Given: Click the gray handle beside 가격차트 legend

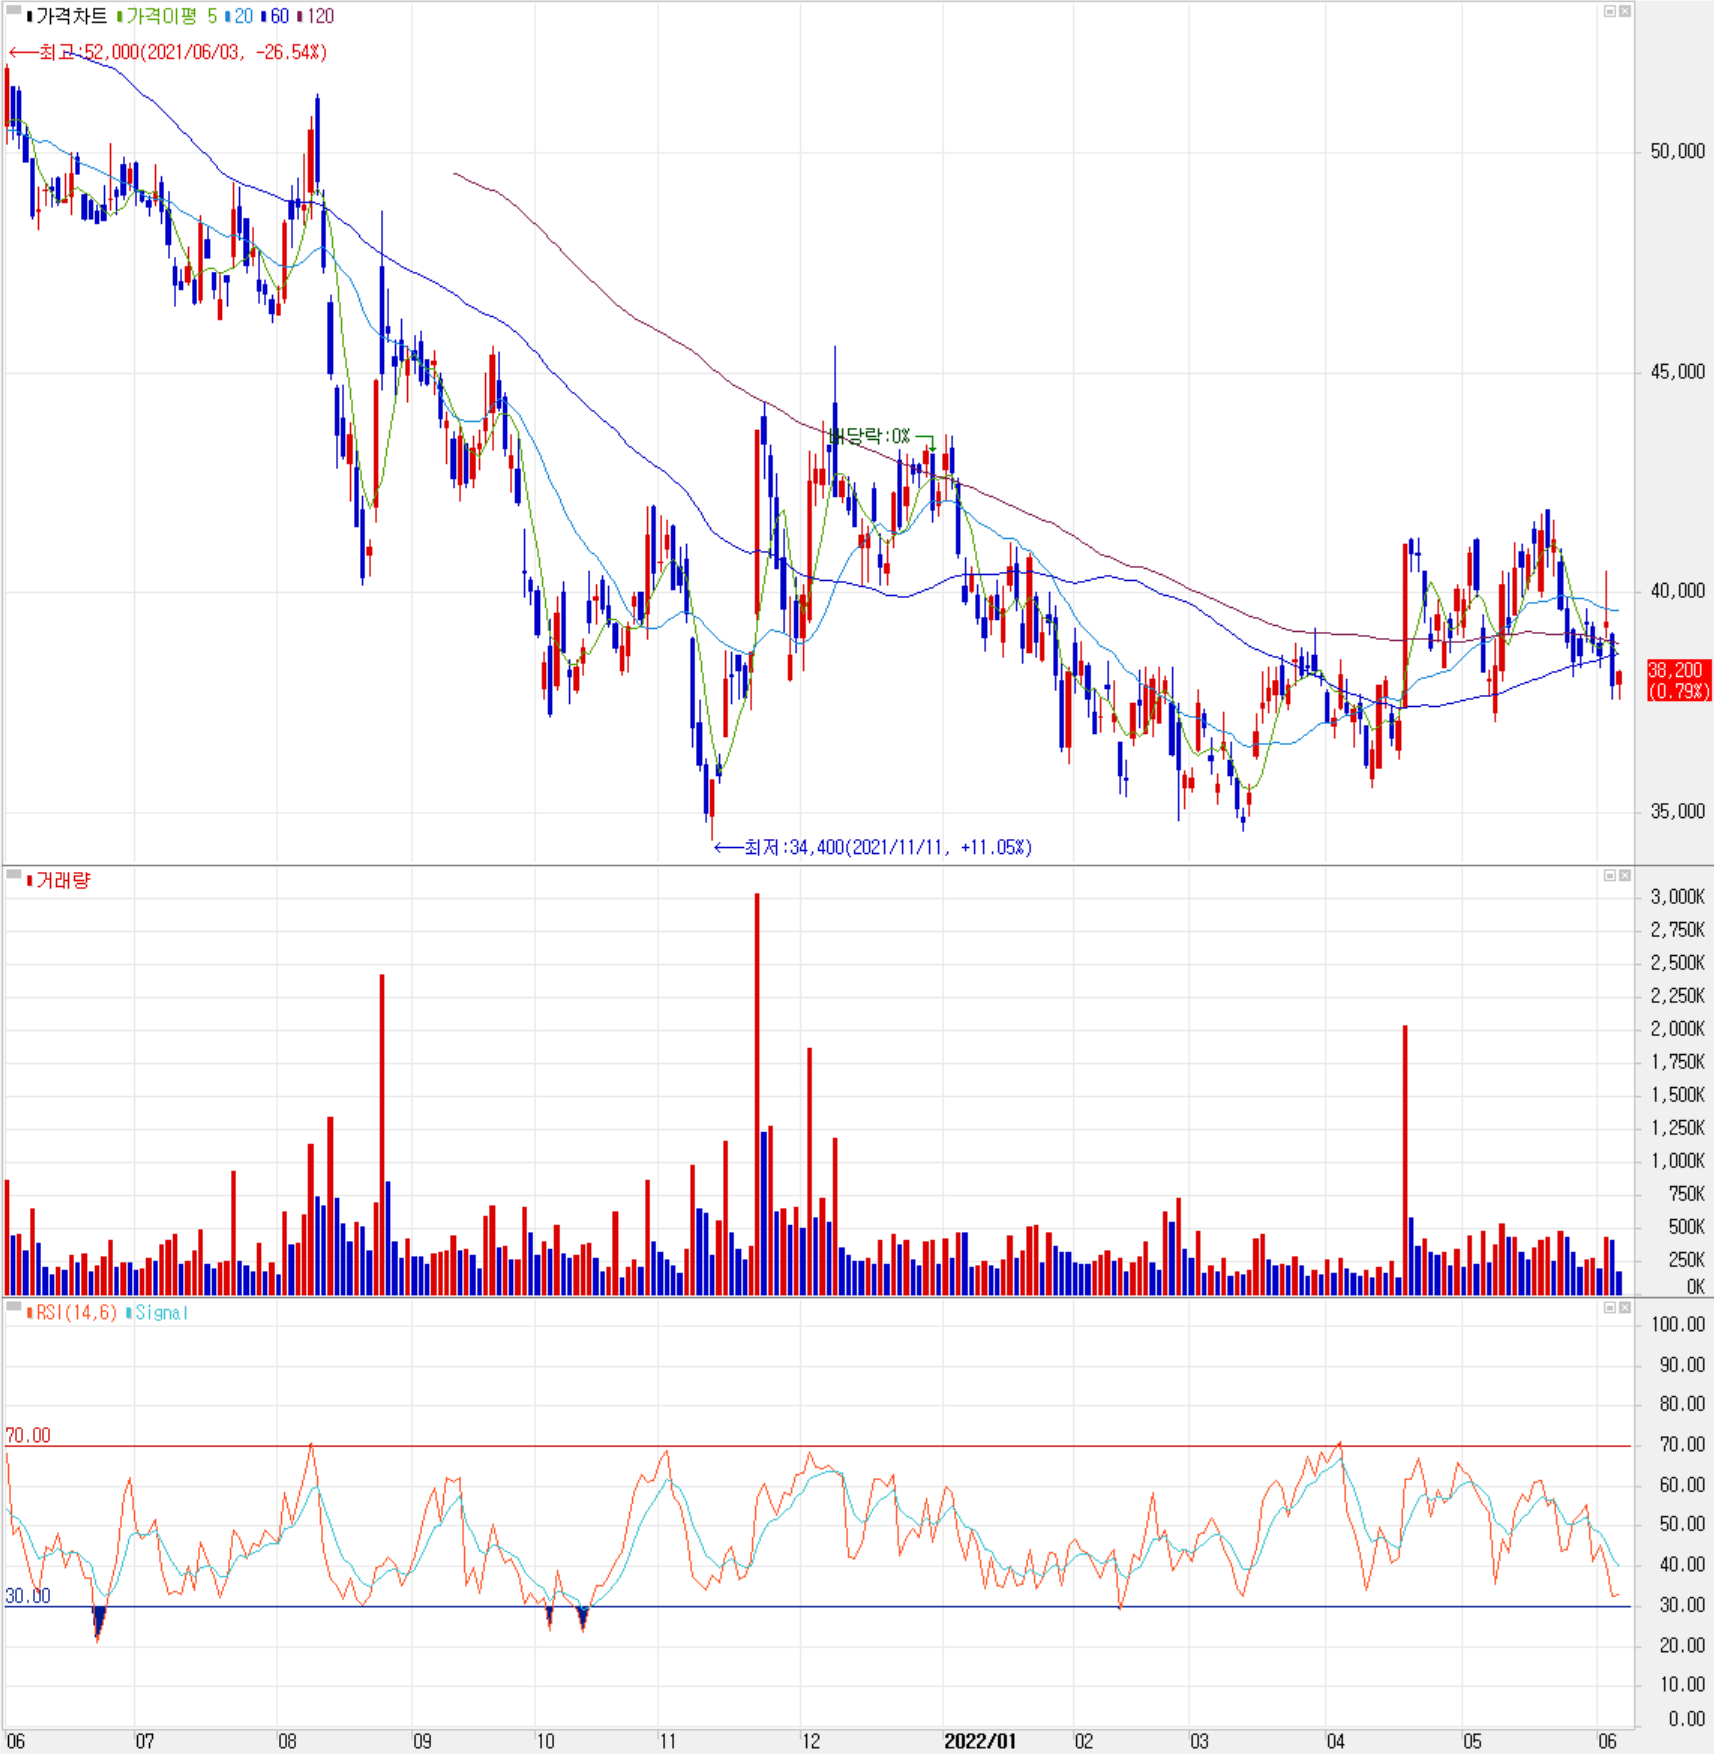Looking at the screenshot, I should tap(14, 11).
